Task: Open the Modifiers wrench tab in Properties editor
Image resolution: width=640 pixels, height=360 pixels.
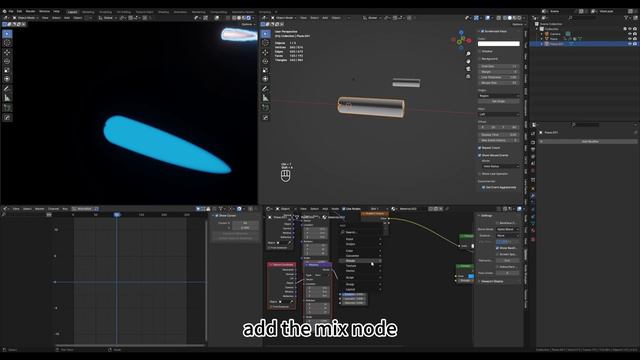Action: [x=533, y=196]
